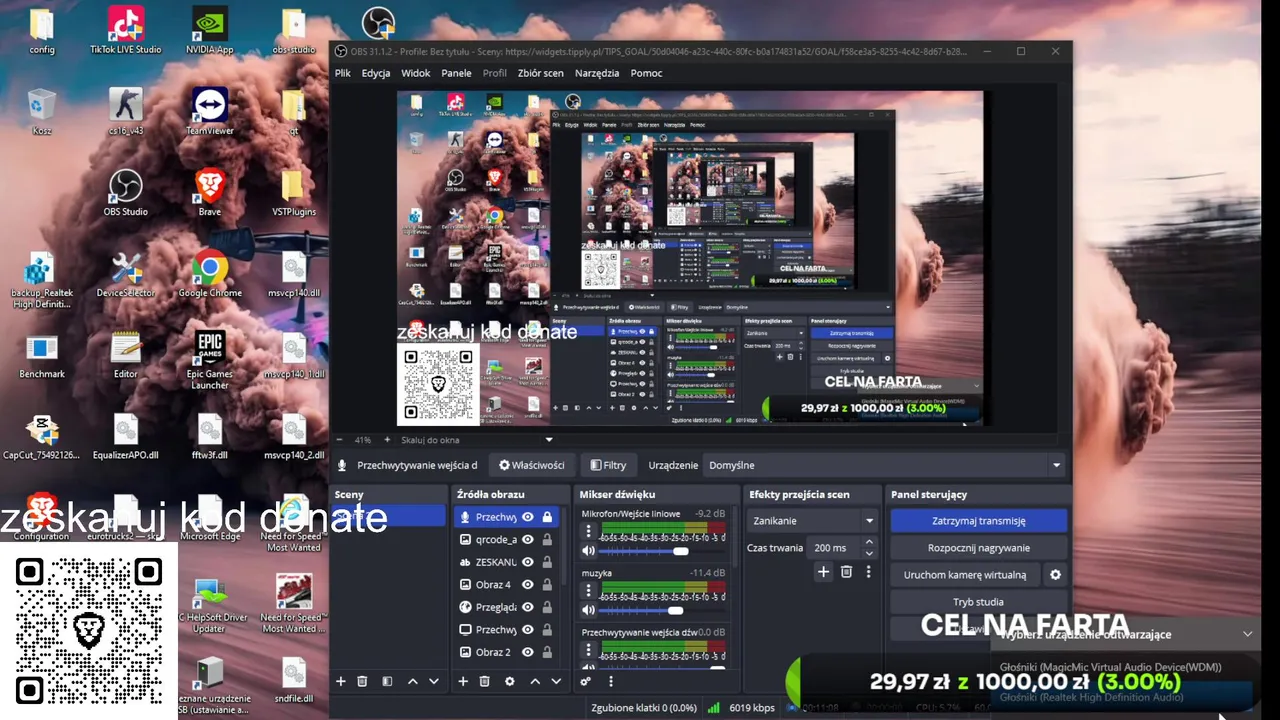Move scene down in Sceny panel
This screenshot has height=720, width=1280.
tap(433, 681)
